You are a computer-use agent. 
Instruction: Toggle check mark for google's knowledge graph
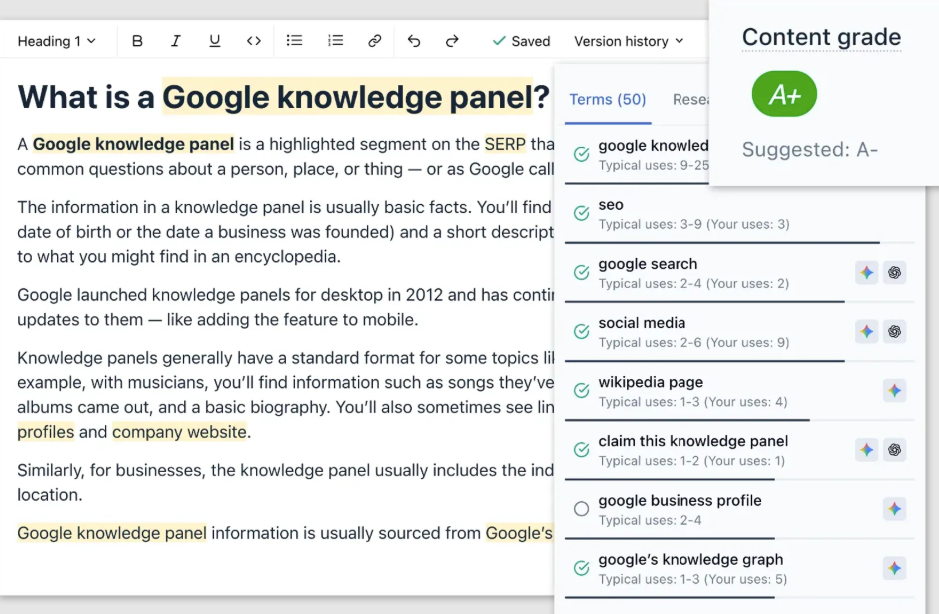(581, 568)
